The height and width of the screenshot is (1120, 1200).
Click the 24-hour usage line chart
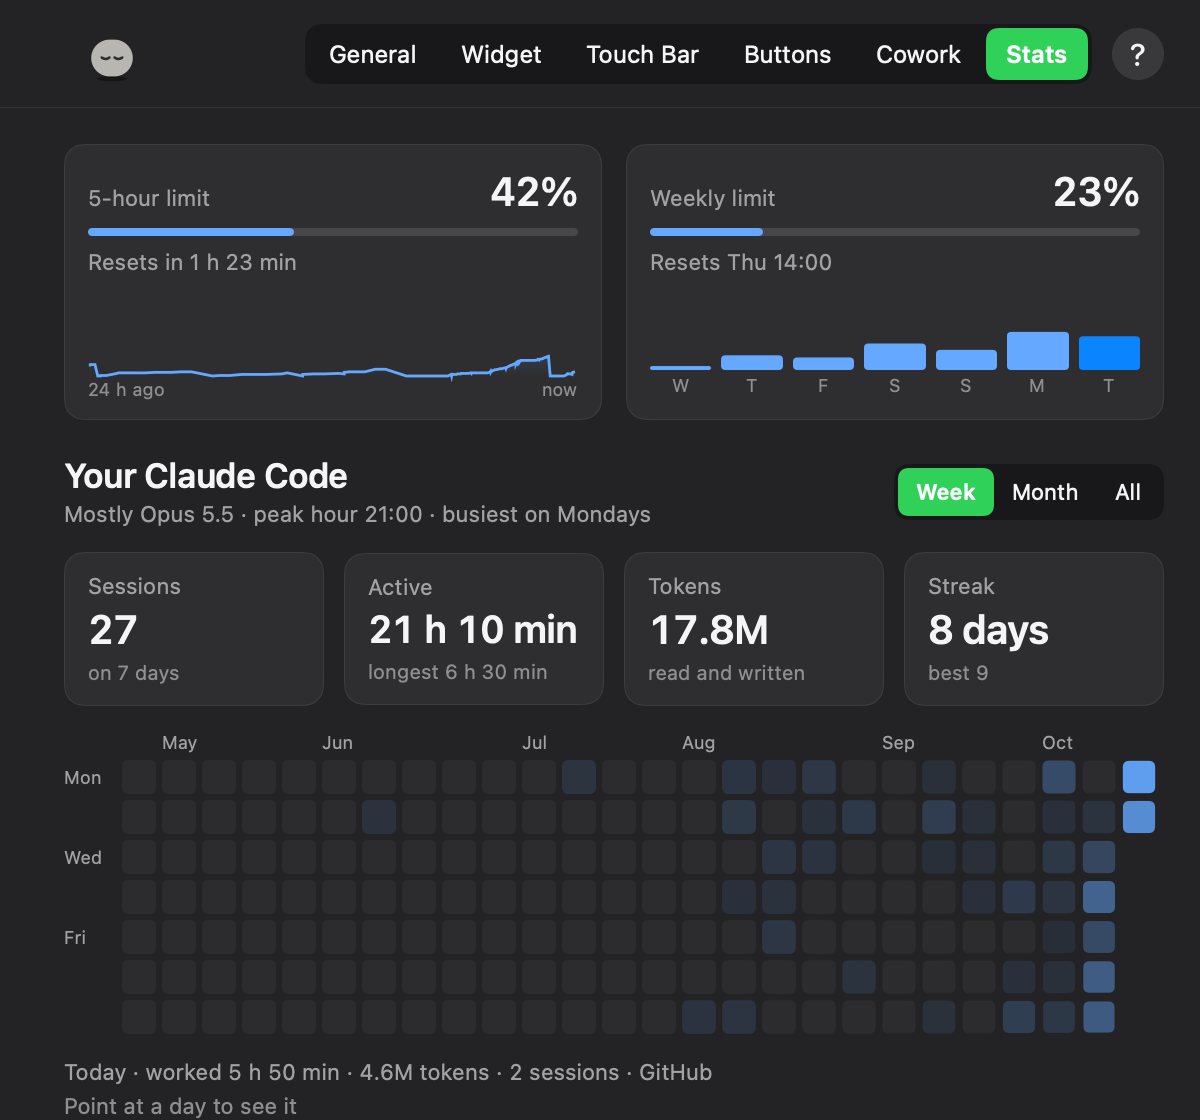click(333, 367)
